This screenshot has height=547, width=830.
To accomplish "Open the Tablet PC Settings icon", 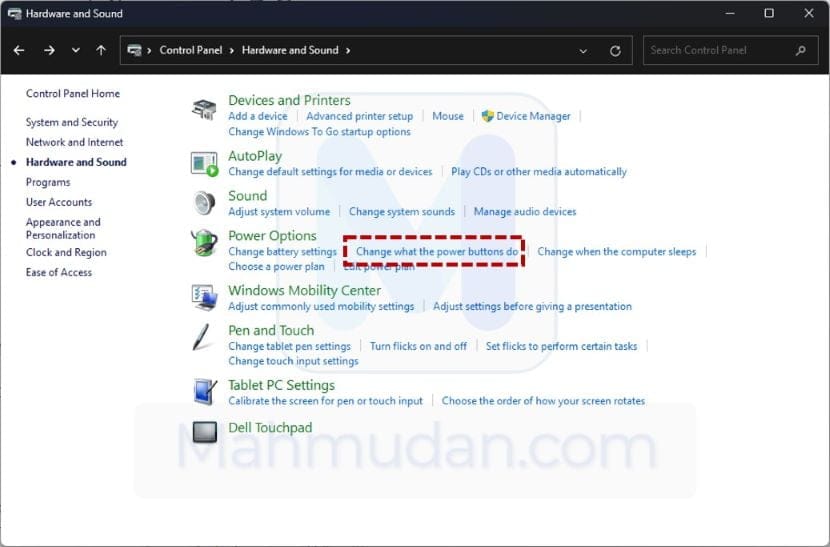I will [204, 391].
